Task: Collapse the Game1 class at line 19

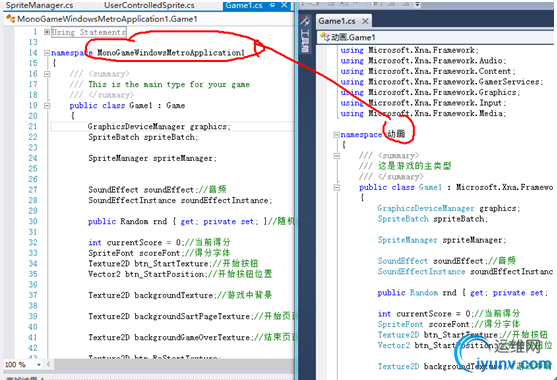Action: coord(47,106)
